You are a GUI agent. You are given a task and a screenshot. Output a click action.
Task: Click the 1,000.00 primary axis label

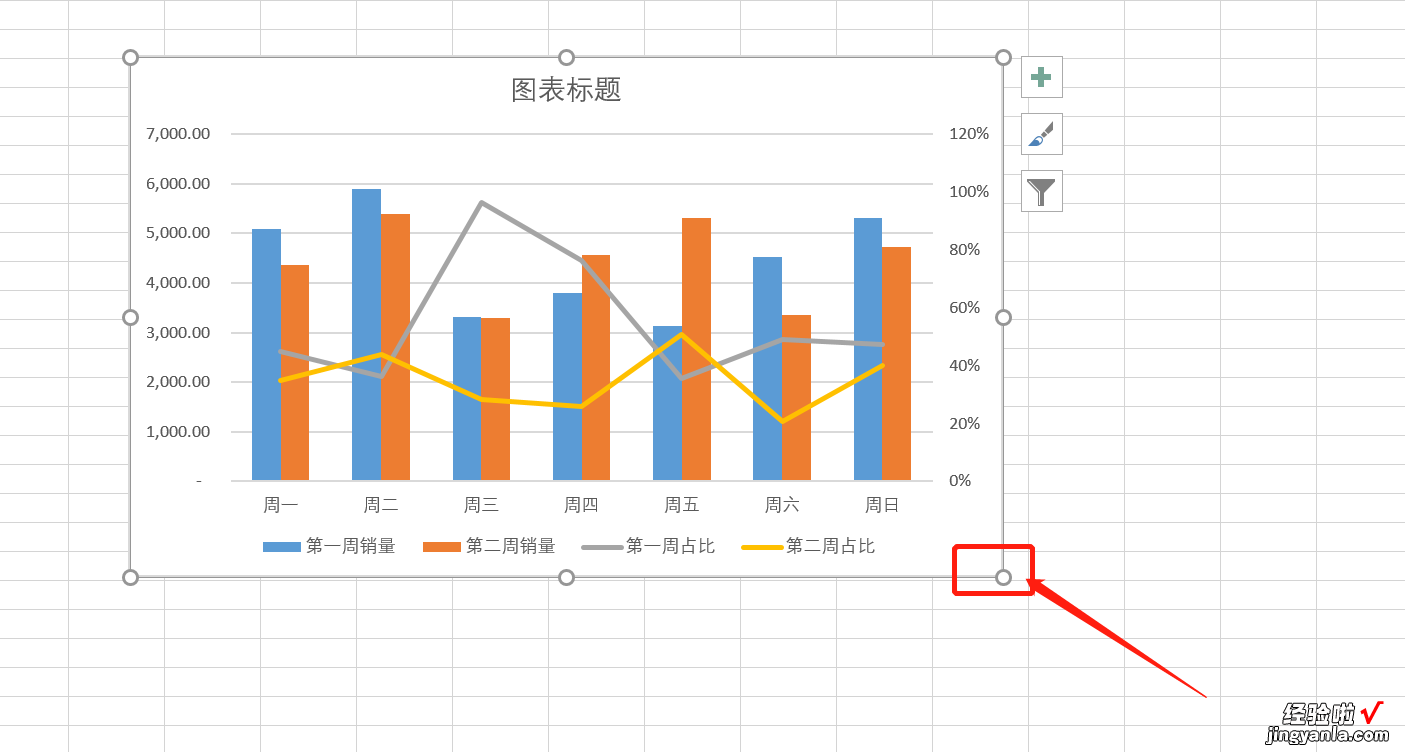pyautogui.click(x=178, y=431)
